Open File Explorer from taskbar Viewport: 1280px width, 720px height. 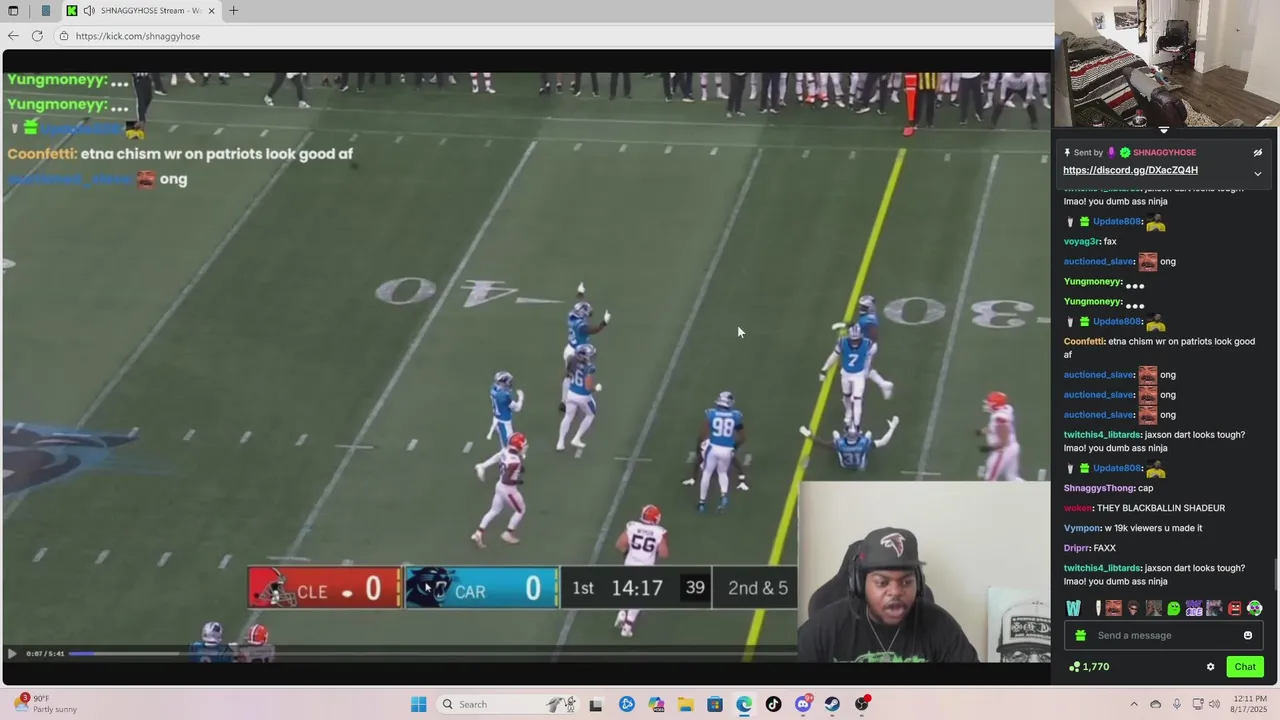(x=685, y=704)
